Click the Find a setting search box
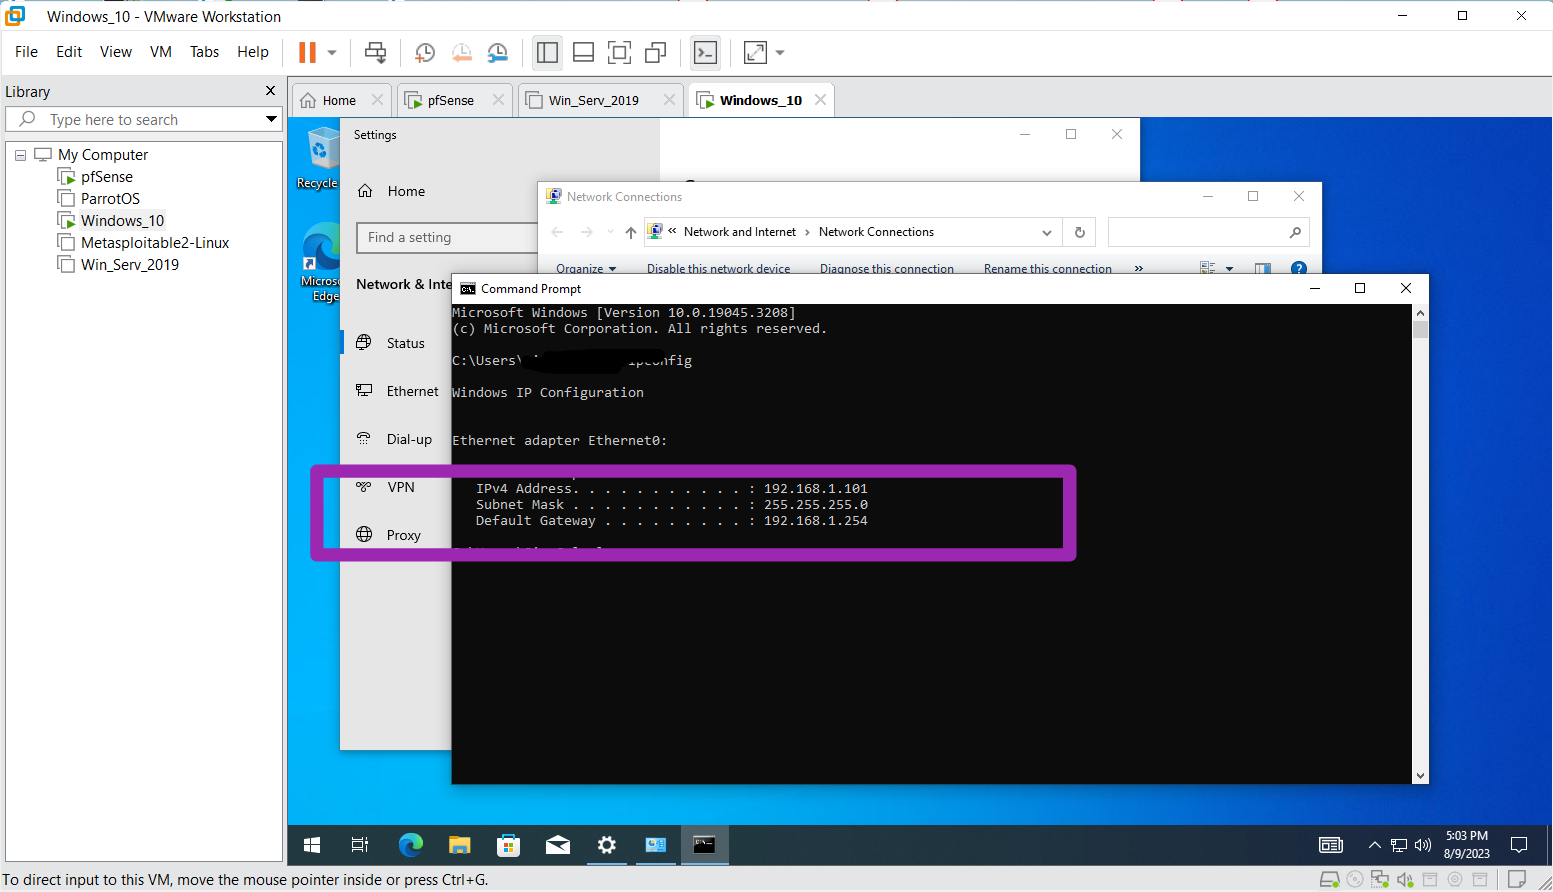 point(447,238)
